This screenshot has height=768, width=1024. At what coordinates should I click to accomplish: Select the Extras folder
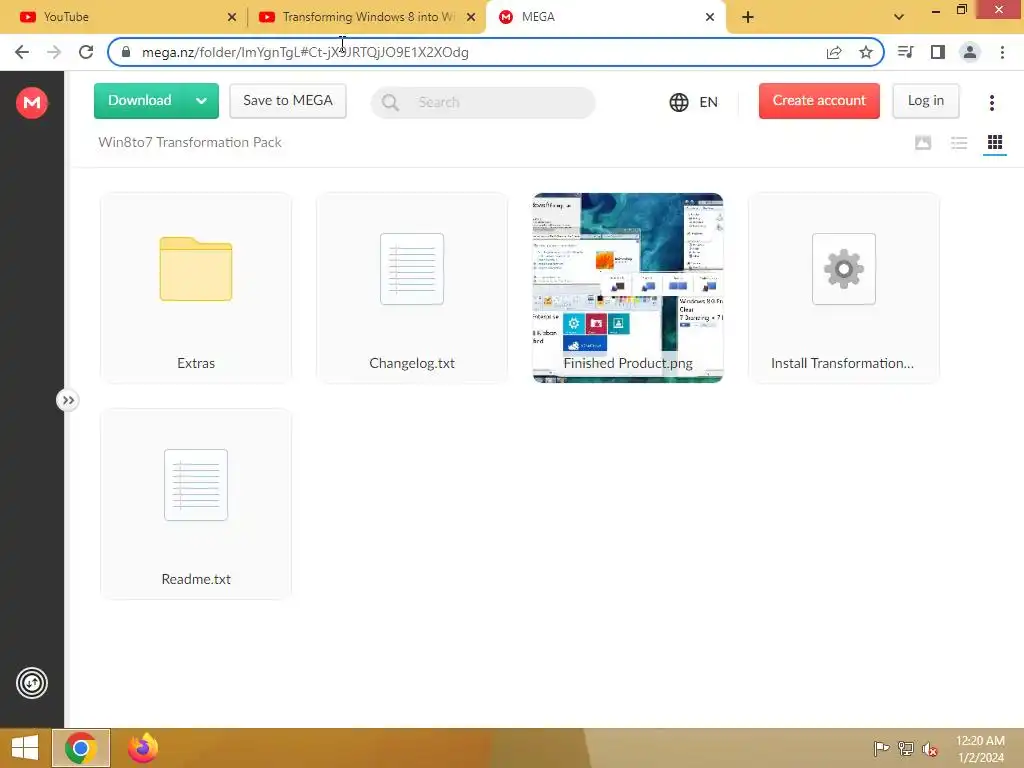point(196,287)
